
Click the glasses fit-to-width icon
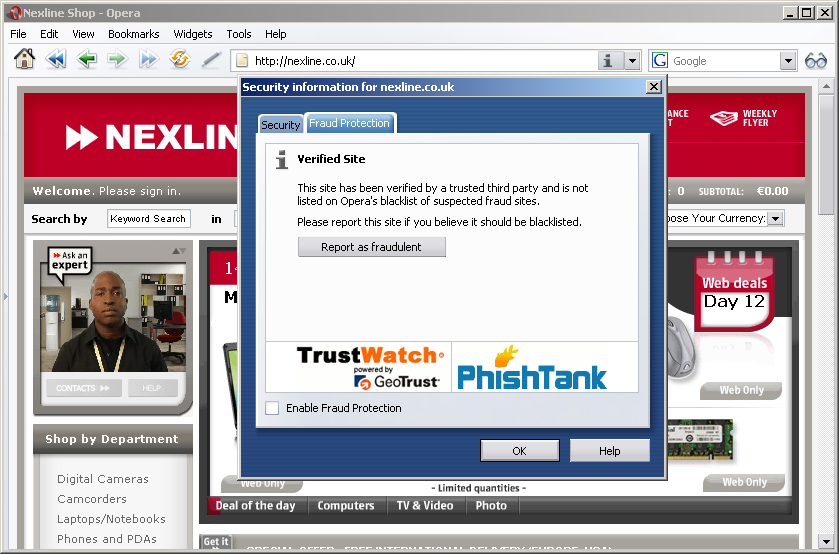pyautogui.click(x=815, y=60)
